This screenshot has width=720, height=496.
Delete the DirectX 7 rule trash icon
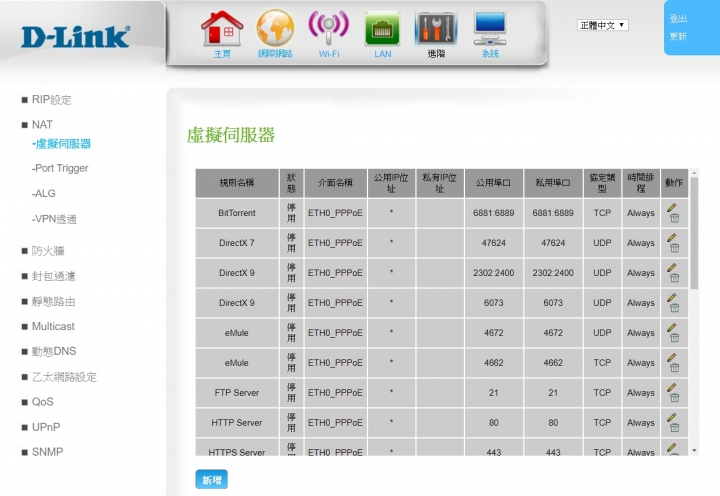click(x=674, y=248)
